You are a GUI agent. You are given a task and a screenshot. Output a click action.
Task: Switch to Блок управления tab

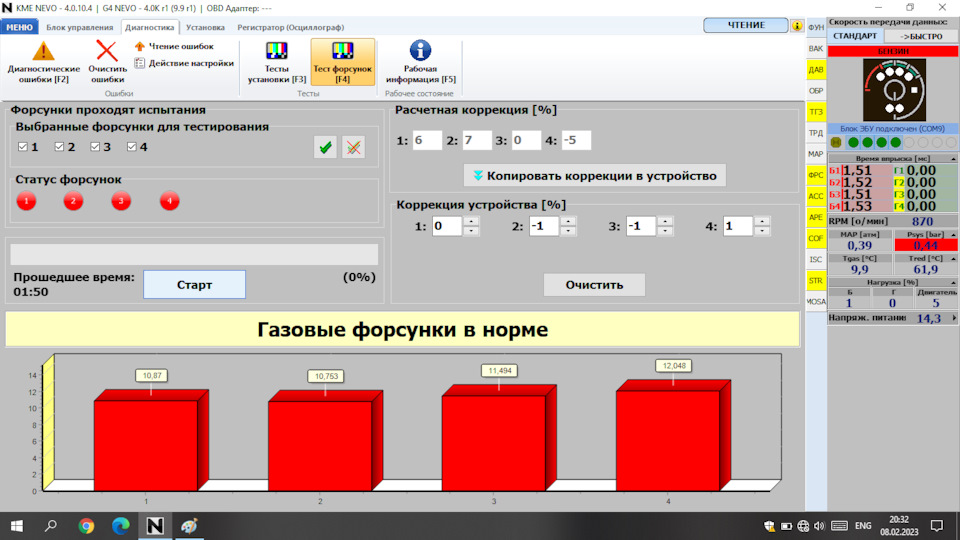pyautogui.click(x=80, y=27)
